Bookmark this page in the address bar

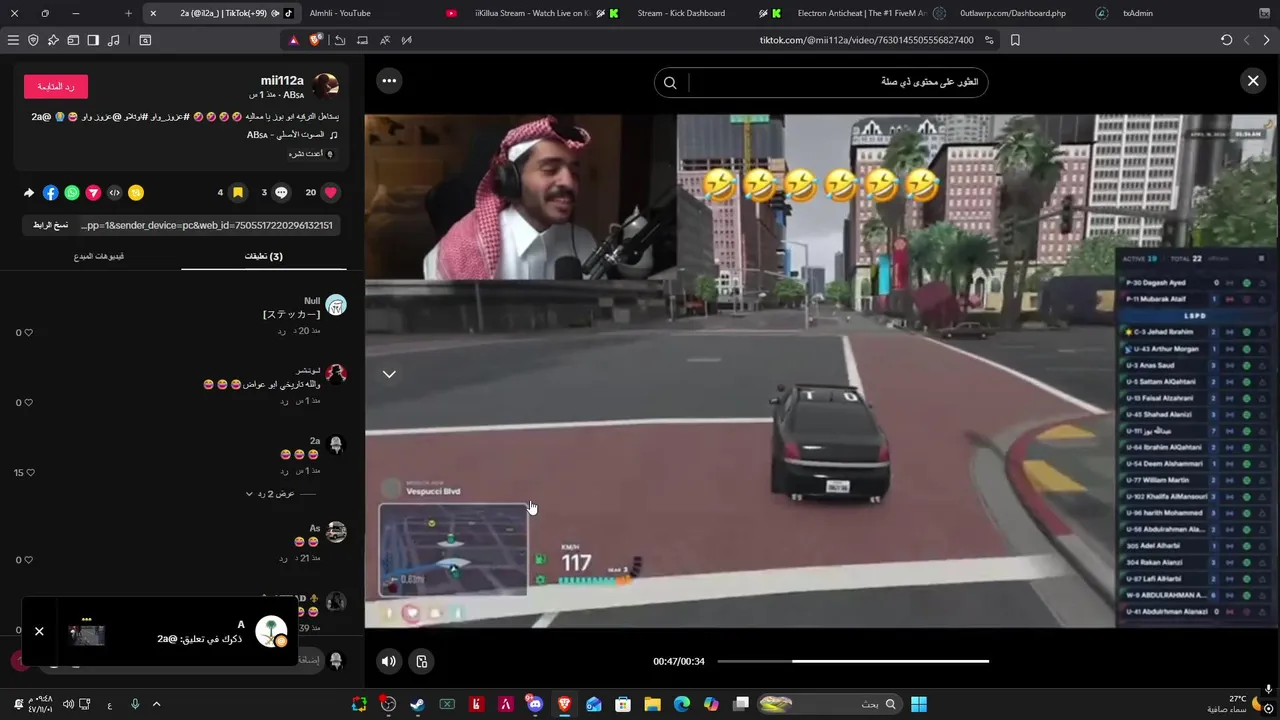point(1015,40)
